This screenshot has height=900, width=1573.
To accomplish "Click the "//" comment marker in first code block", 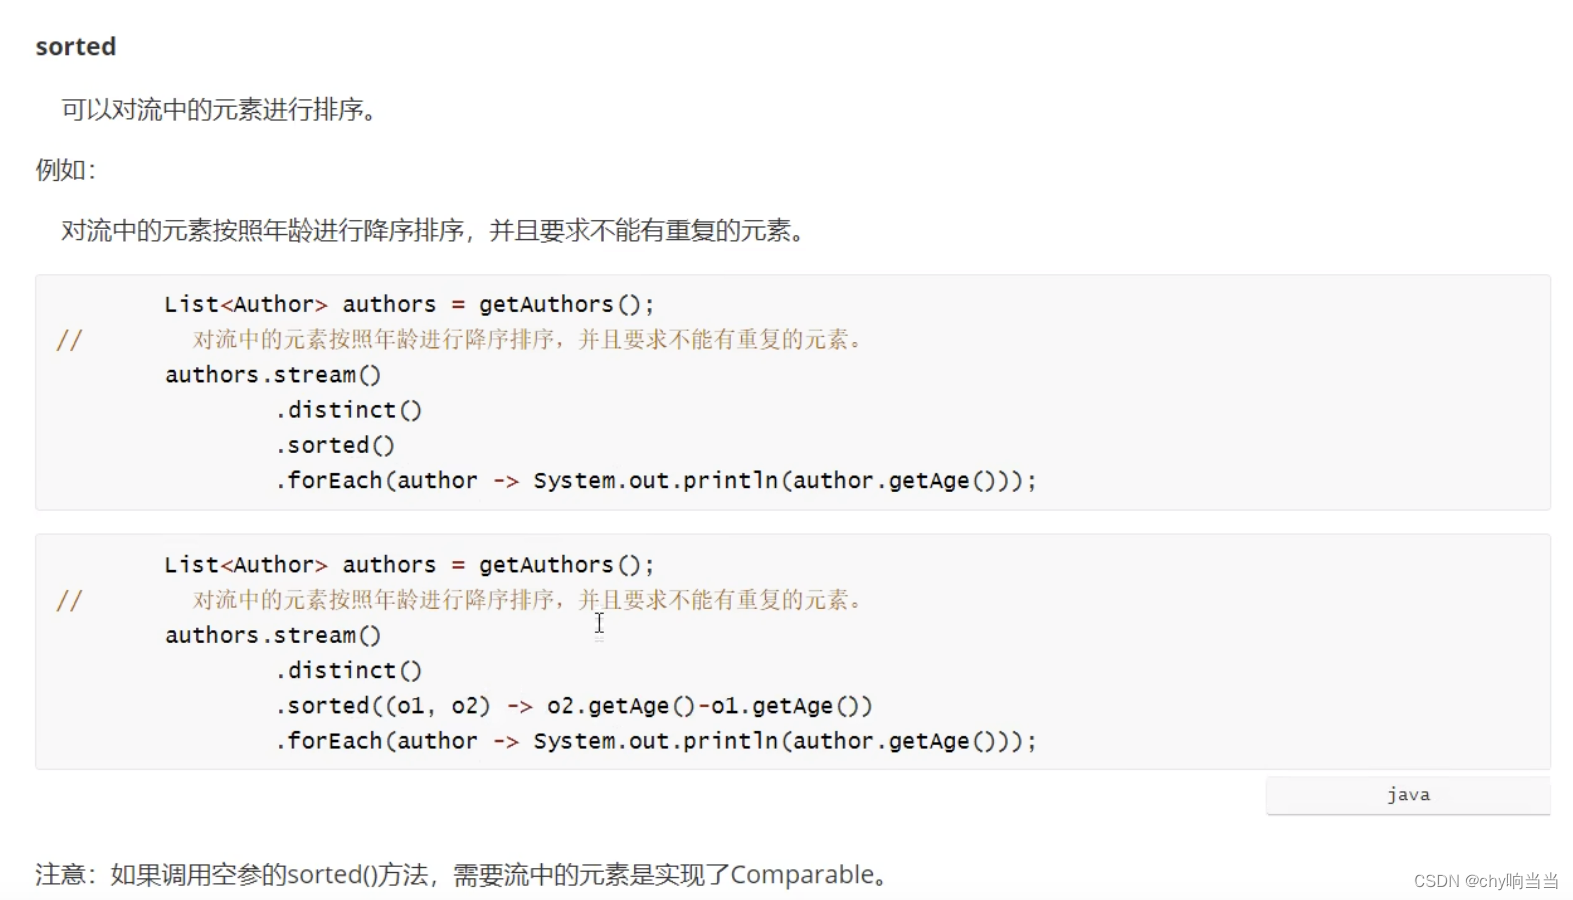I will click(69, 340).
